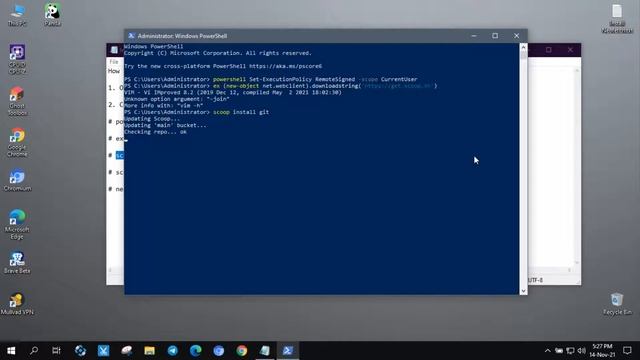Click the PowerShell window title icon

[131, 36]
